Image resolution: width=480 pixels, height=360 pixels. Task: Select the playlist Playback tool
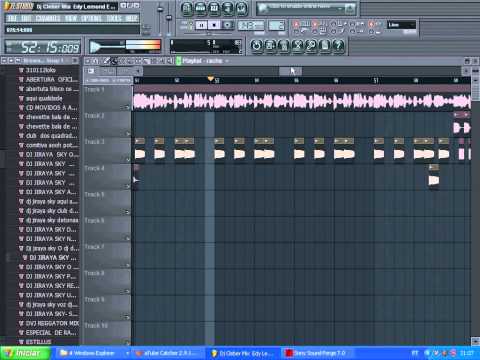(170, 61)
